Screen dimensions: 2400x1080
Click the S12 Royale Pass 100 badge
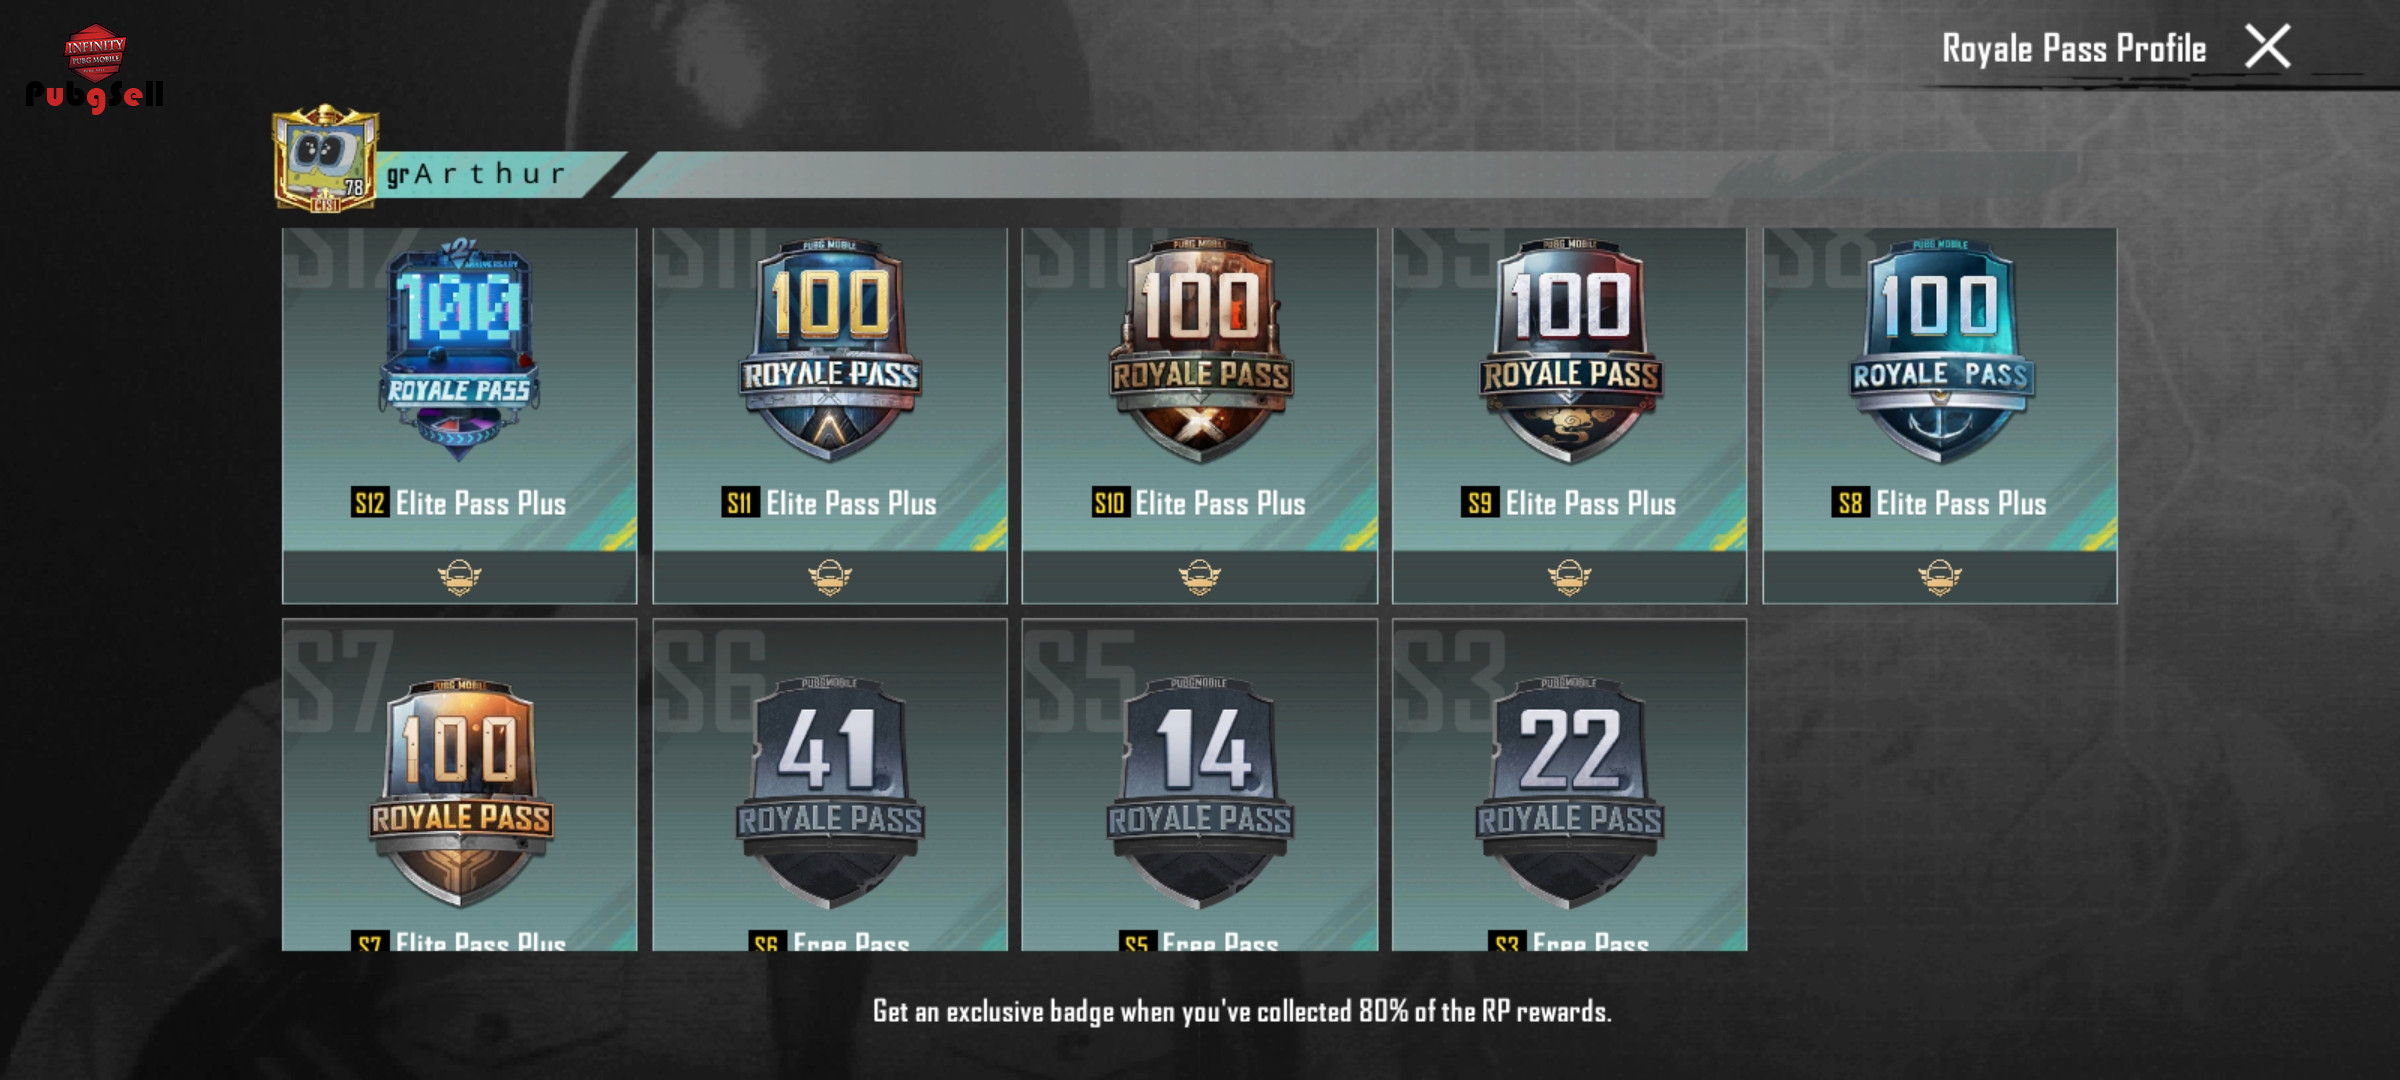[459, 350]
